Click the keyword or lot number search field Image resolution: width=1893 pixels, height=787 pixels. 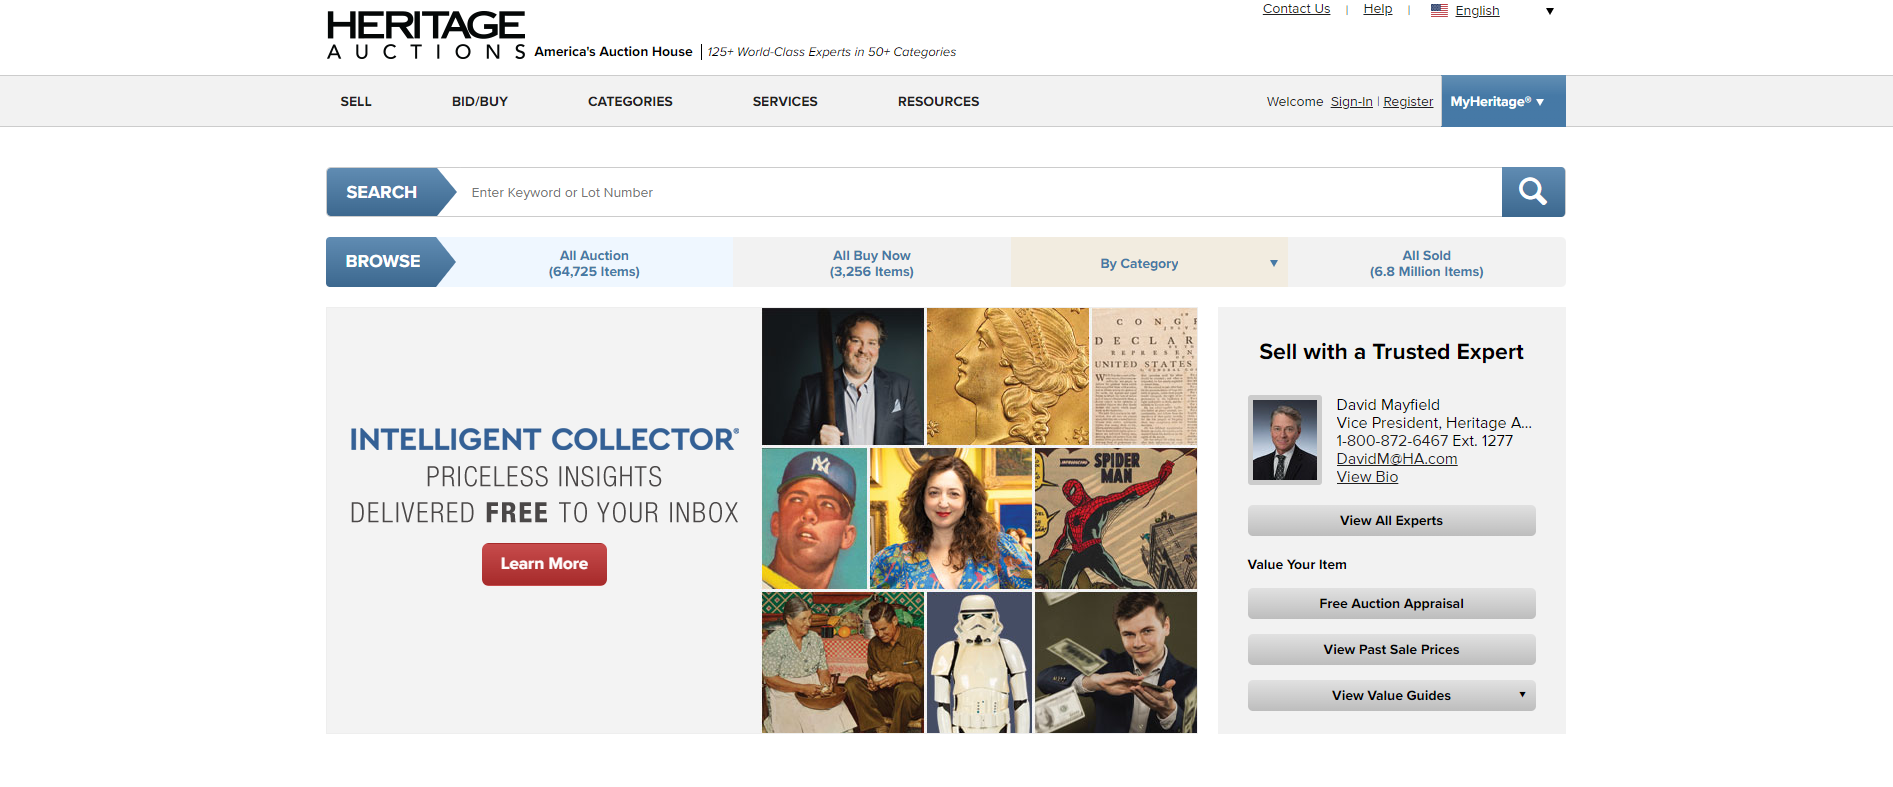tap(980, 192)
